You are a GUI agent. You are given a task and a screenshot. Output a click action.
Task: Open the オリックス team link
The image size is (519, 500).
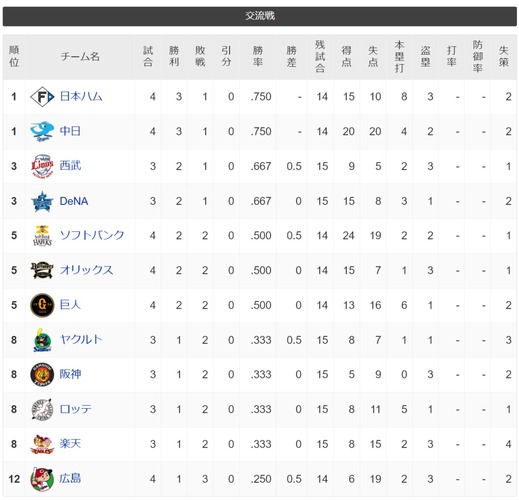87,270
